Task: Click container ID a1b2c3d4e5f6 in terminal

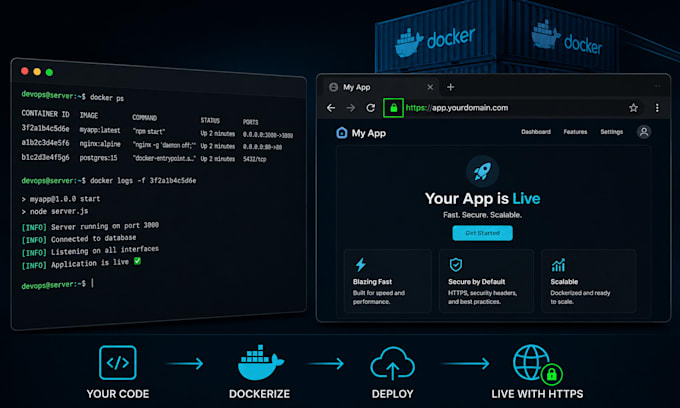Action: pyautogui.click(x=45, y=143)
